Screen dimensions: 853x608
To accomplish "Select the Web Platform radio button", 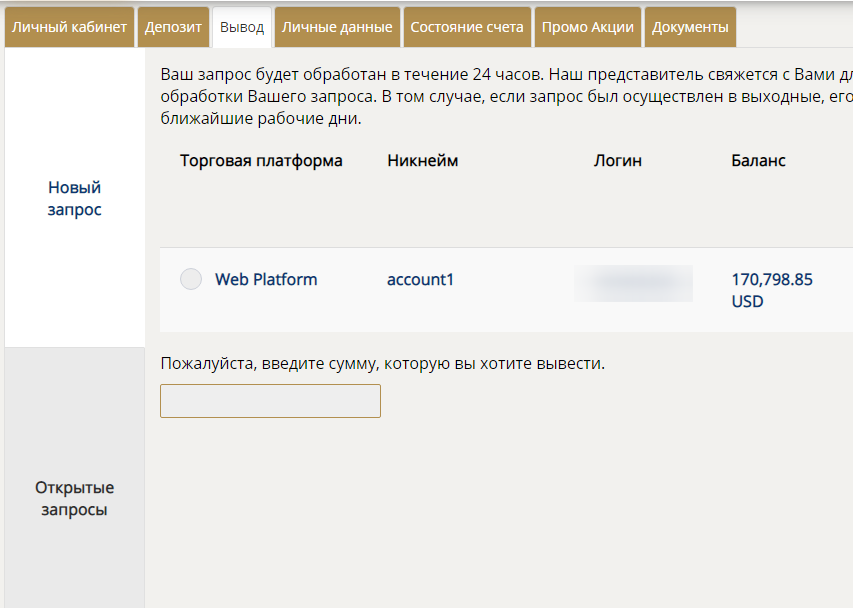I will click(x=191, y=279).
